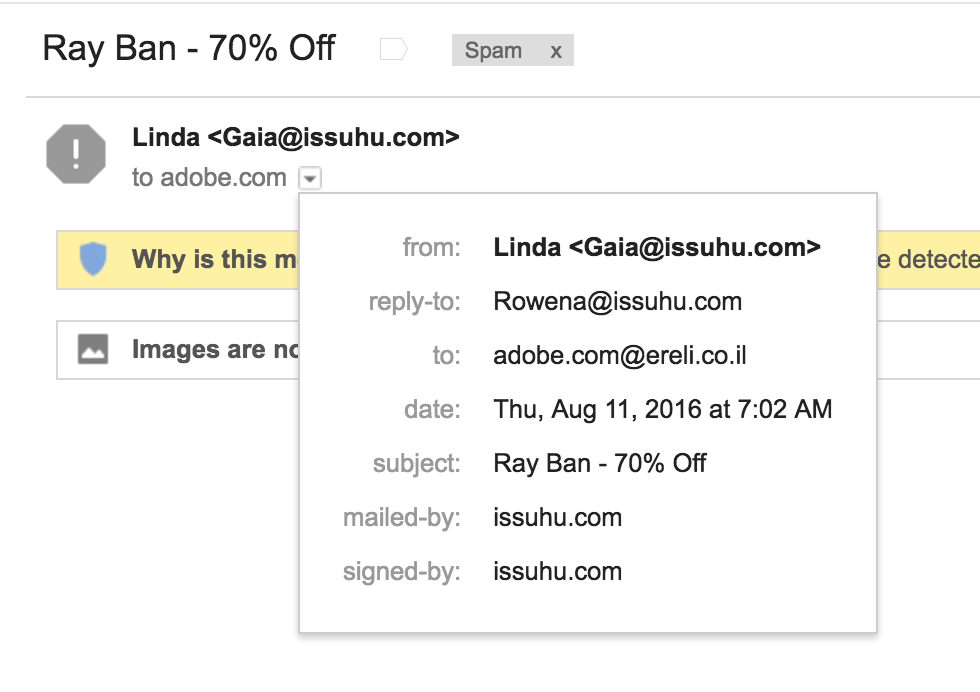
Task: Remove the Spam label with its x
Action: pyautogui.click(x=556, y=50)
